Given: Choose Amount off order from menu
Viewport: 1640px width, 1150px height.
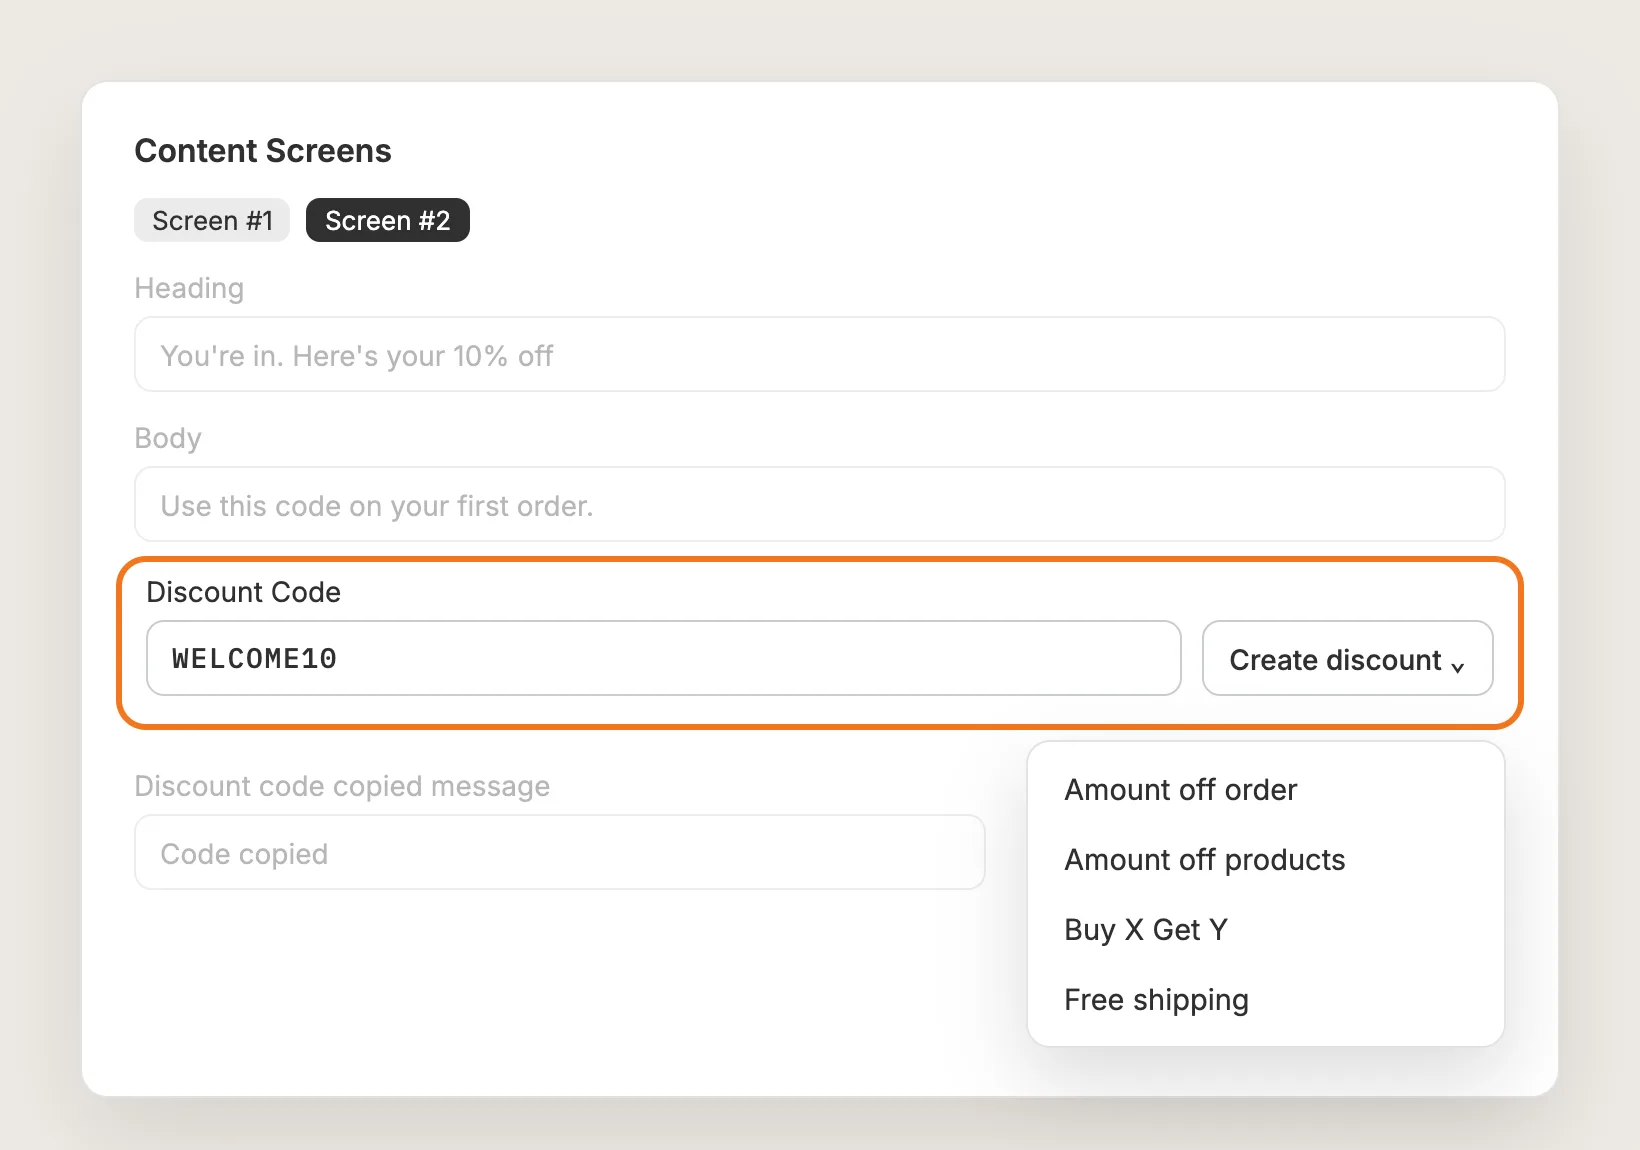Looking at the screenshot, I should tap(1180, 790).
